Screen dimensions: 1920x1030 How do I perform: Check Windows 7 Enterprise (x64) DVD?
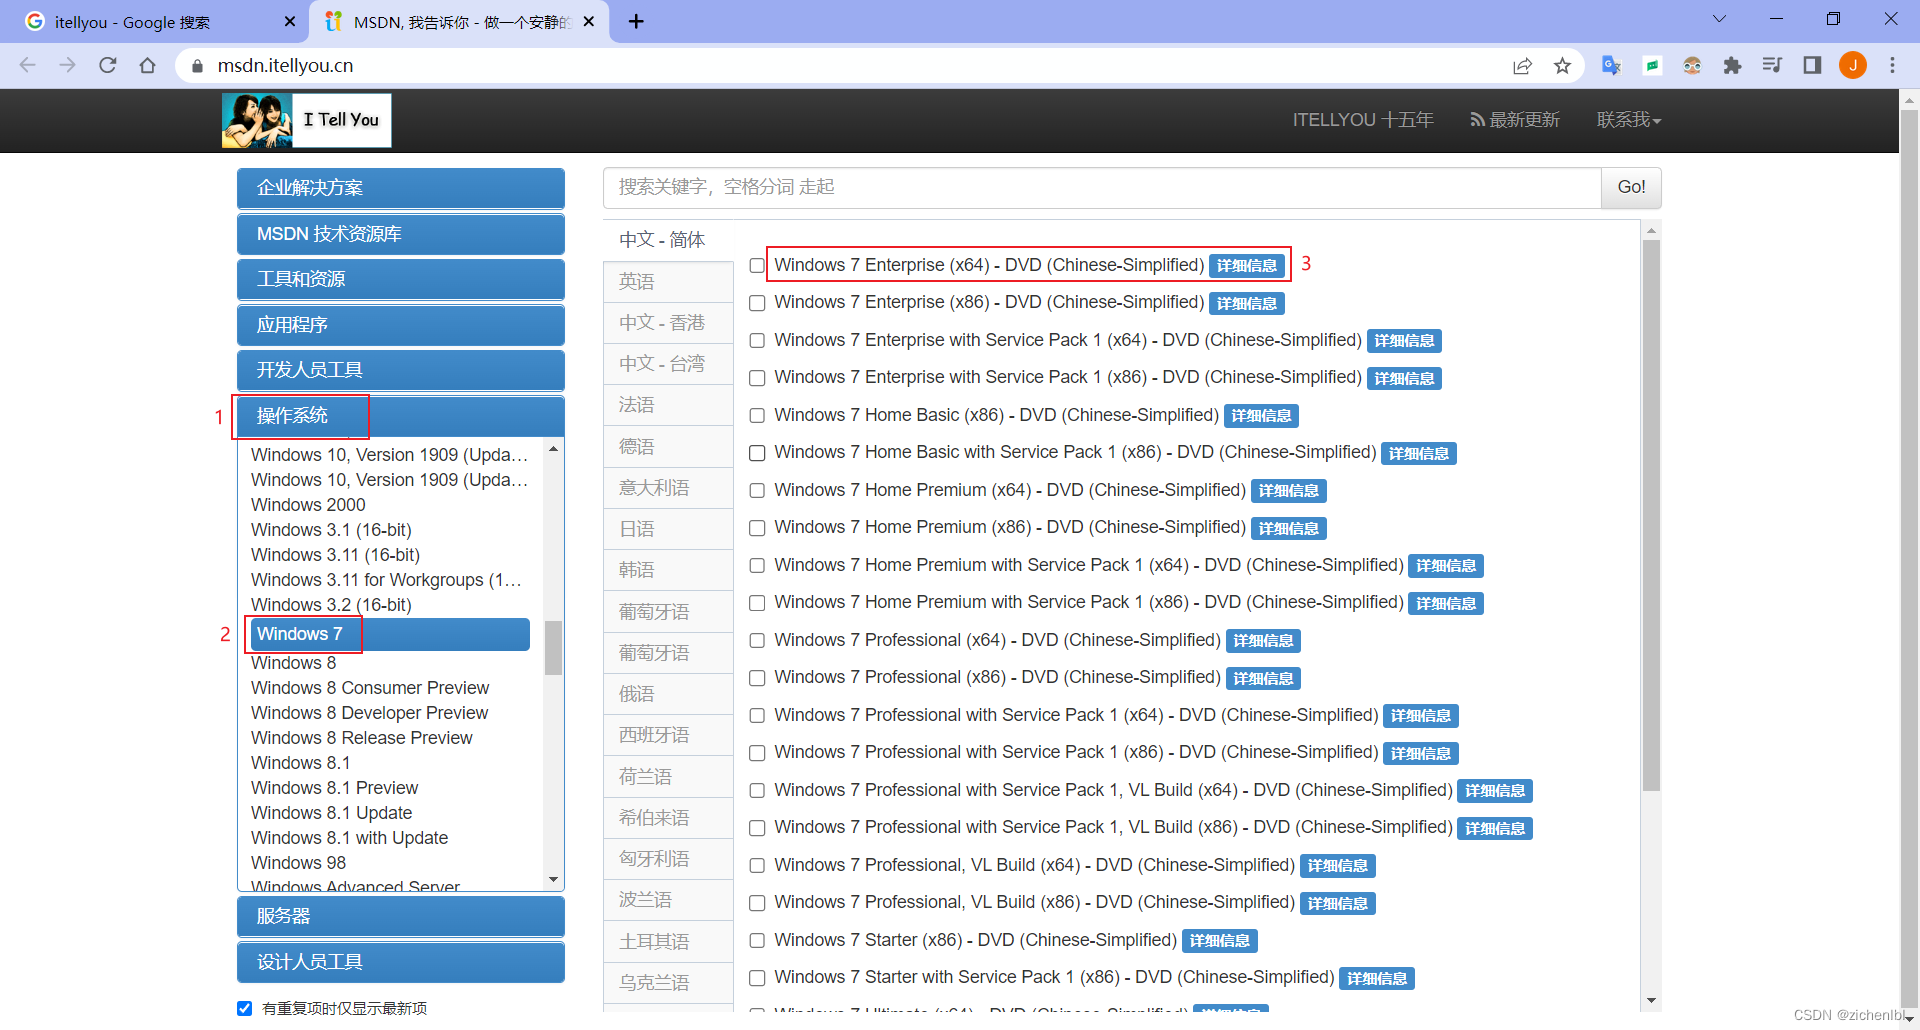tap(757, 266)
